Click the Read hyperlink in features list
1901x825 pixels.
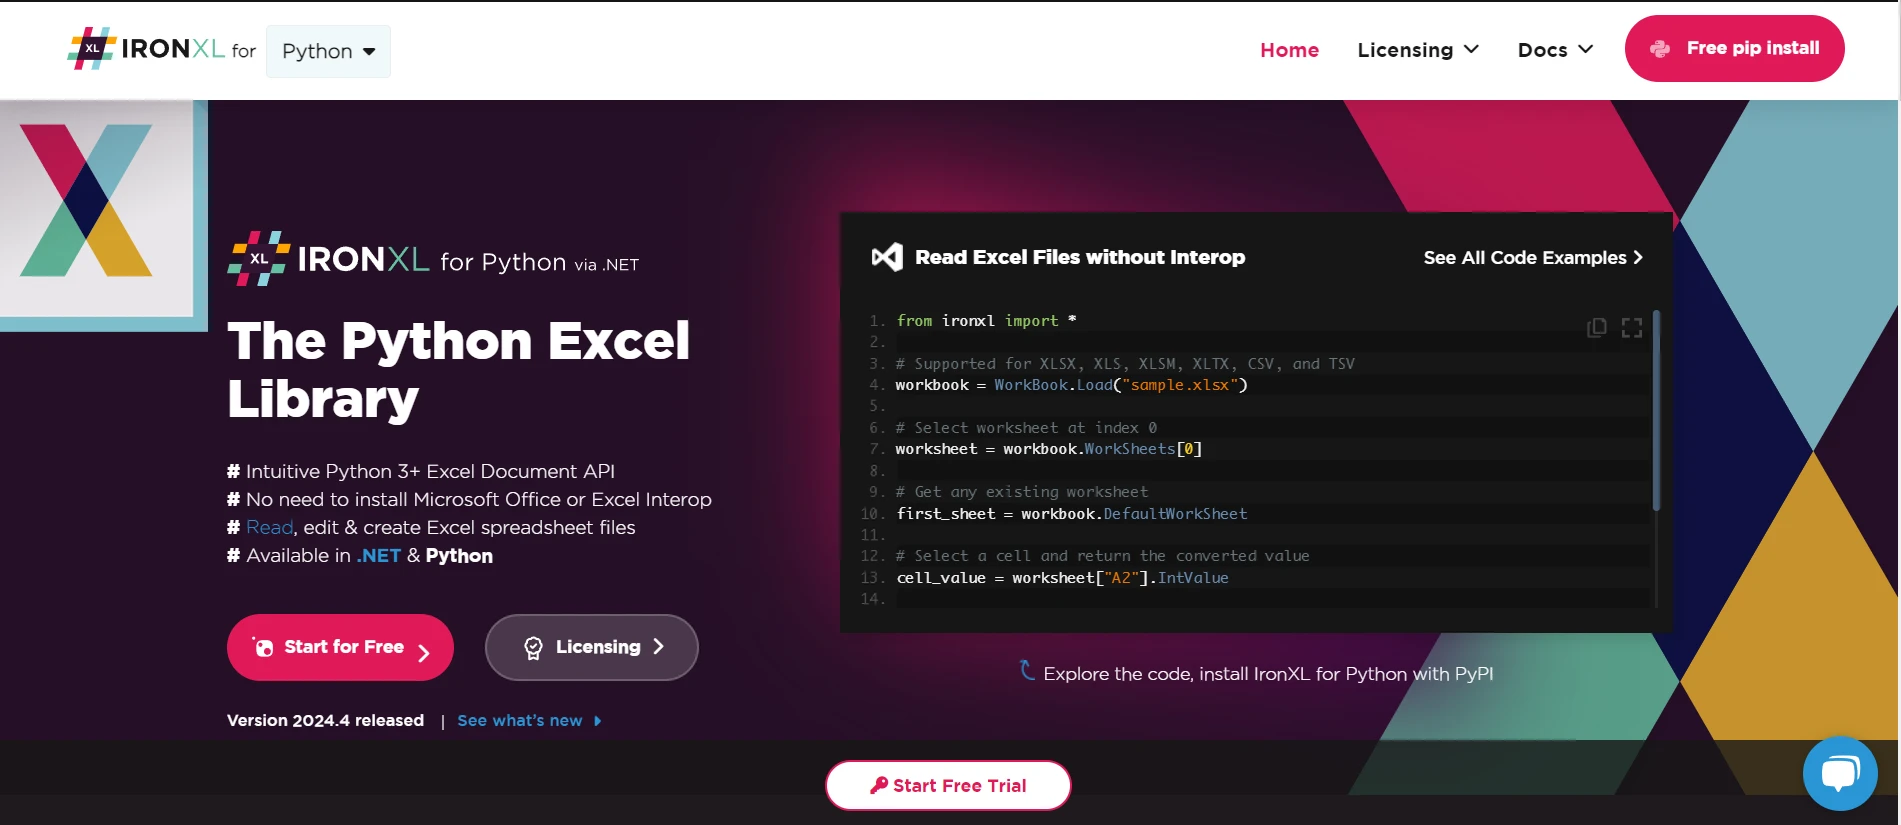point(269,527)
